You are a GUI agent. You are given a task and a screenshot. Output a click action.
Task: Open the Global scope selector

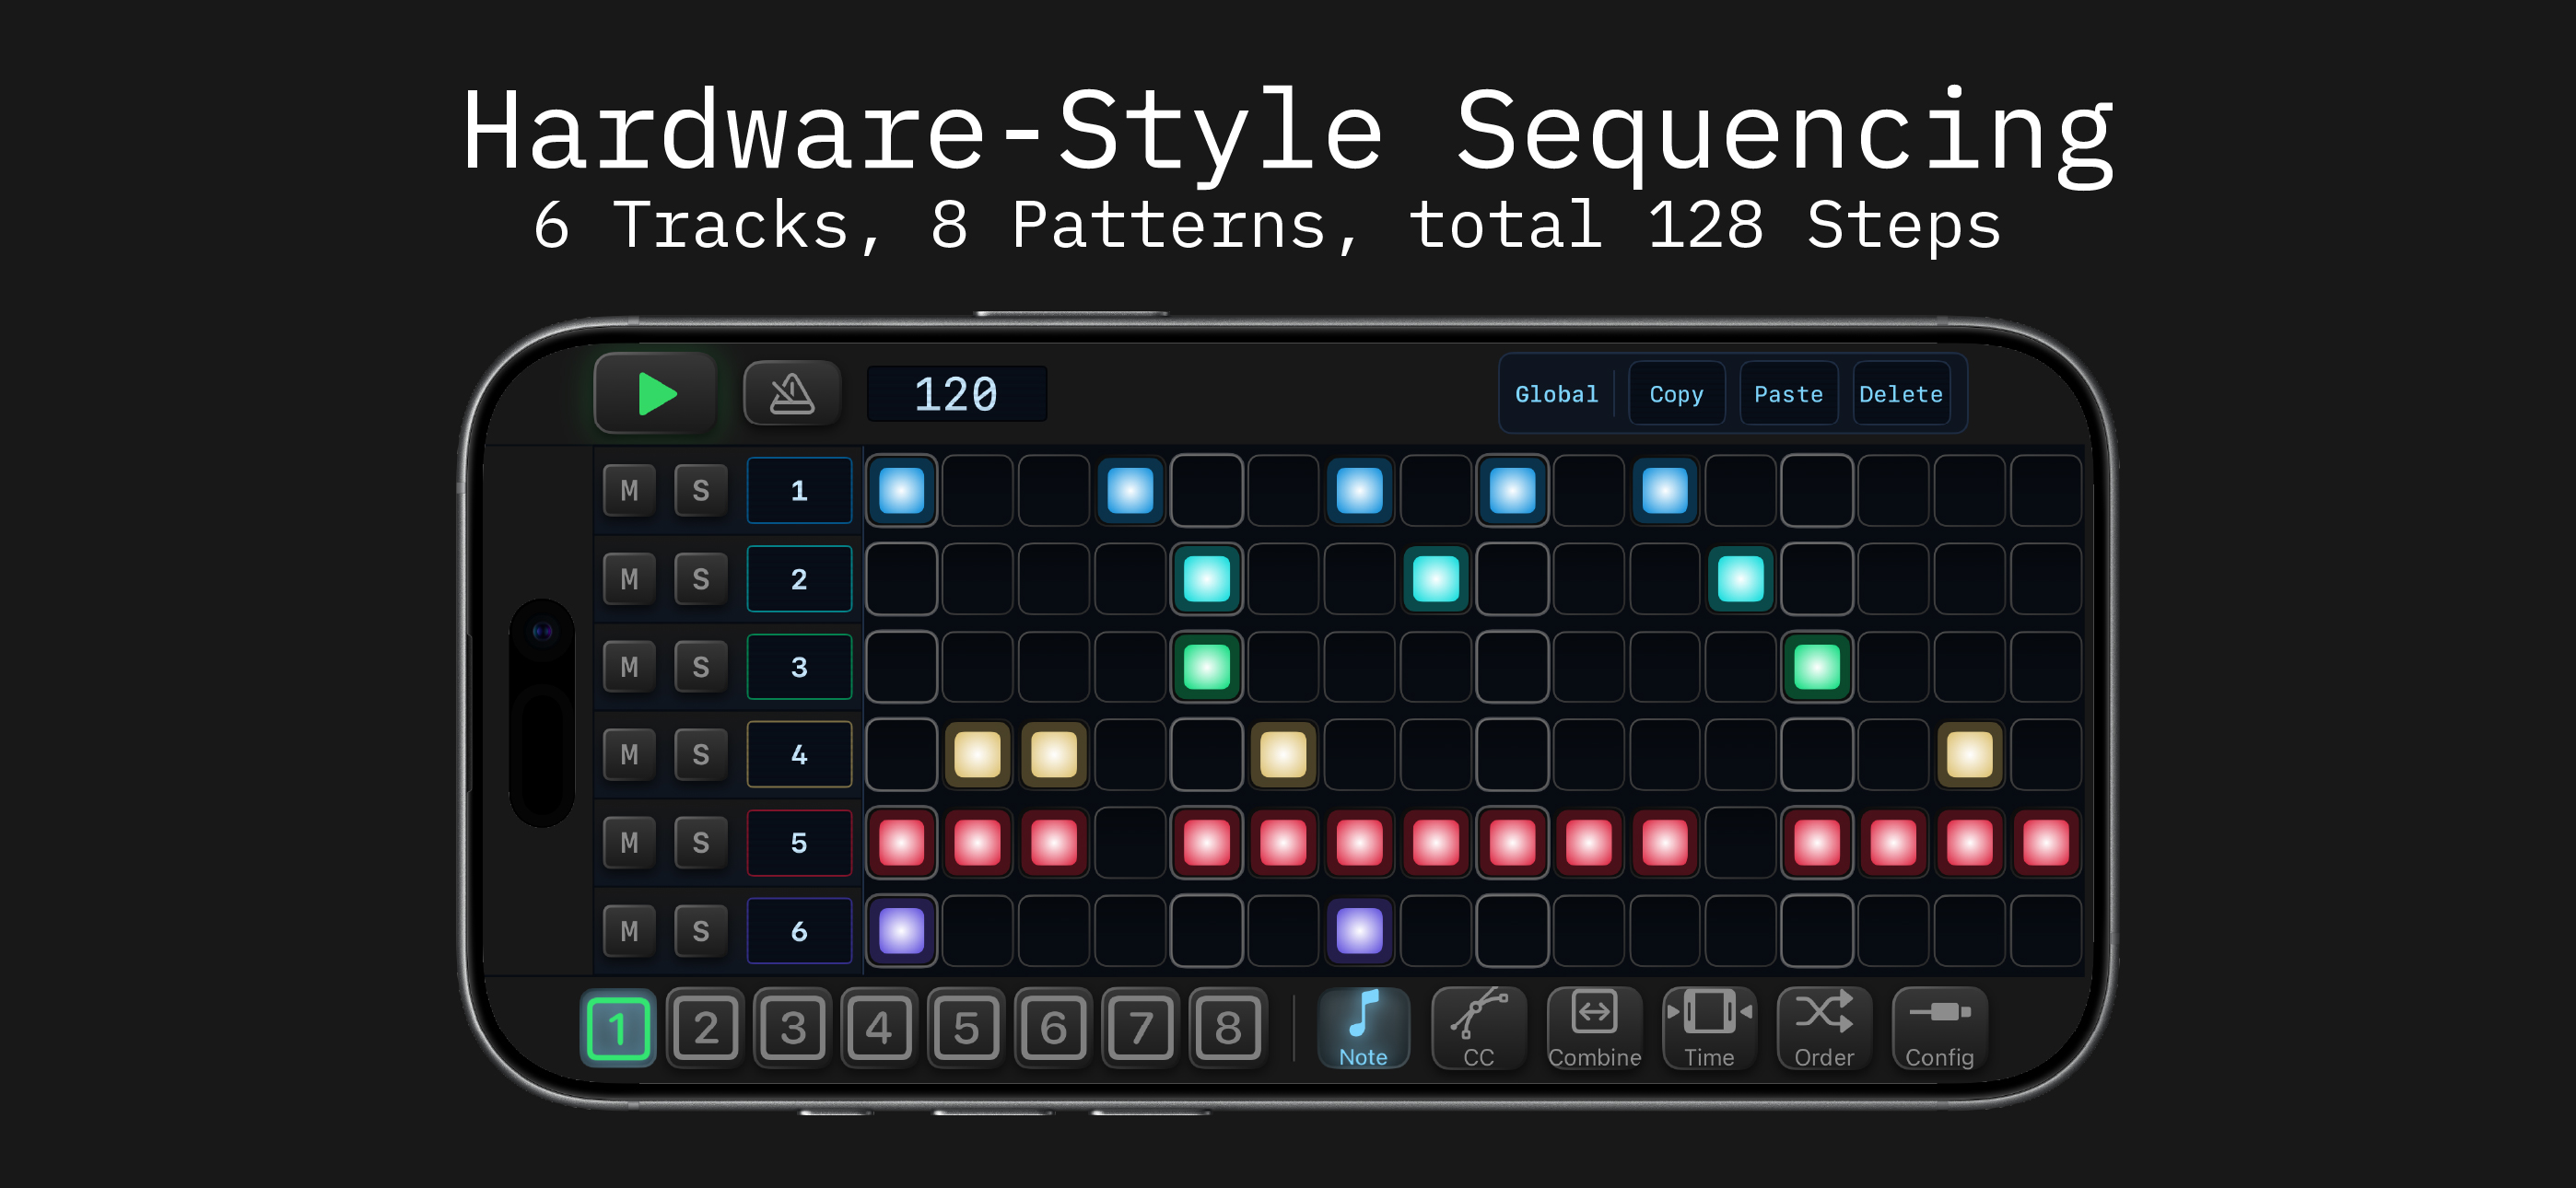1556,394
